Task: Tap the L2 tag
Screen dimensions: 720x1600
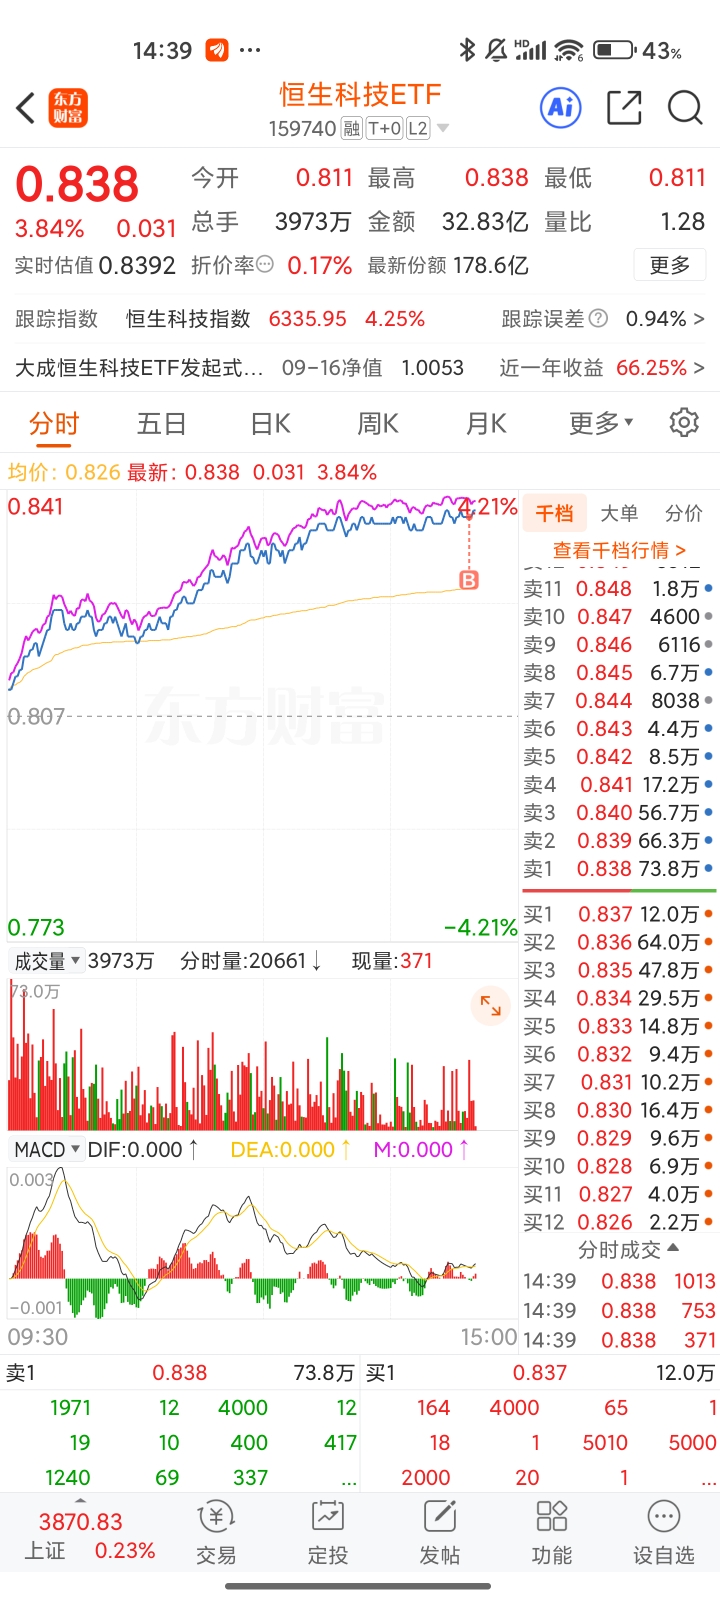Action: (x=417, y=128)
